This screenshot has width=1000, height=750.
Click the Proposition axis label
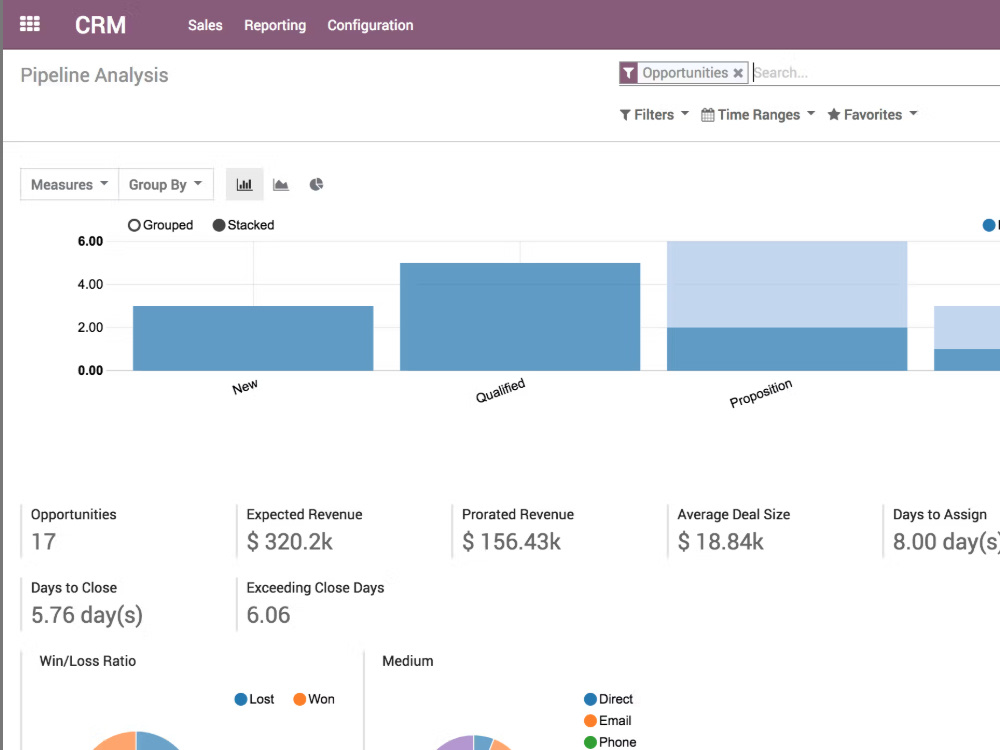(760, 393)
